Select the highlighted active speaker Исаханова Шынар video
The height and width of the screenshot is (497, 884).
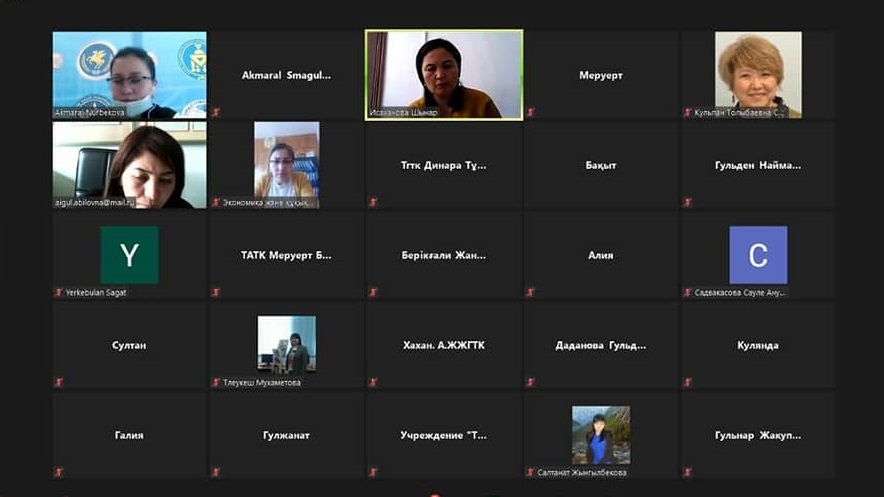(x=444, y=75)
